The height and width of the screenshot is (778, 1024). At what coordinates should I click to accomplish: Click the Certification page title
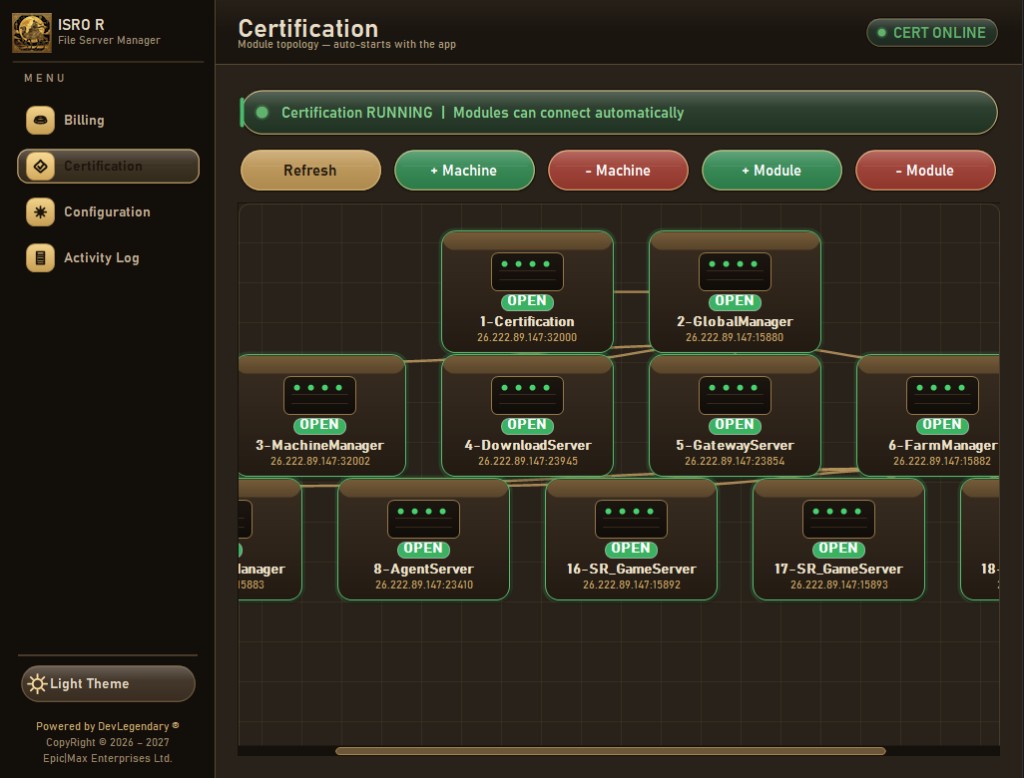pyautogui.click(x=308, y=29)
